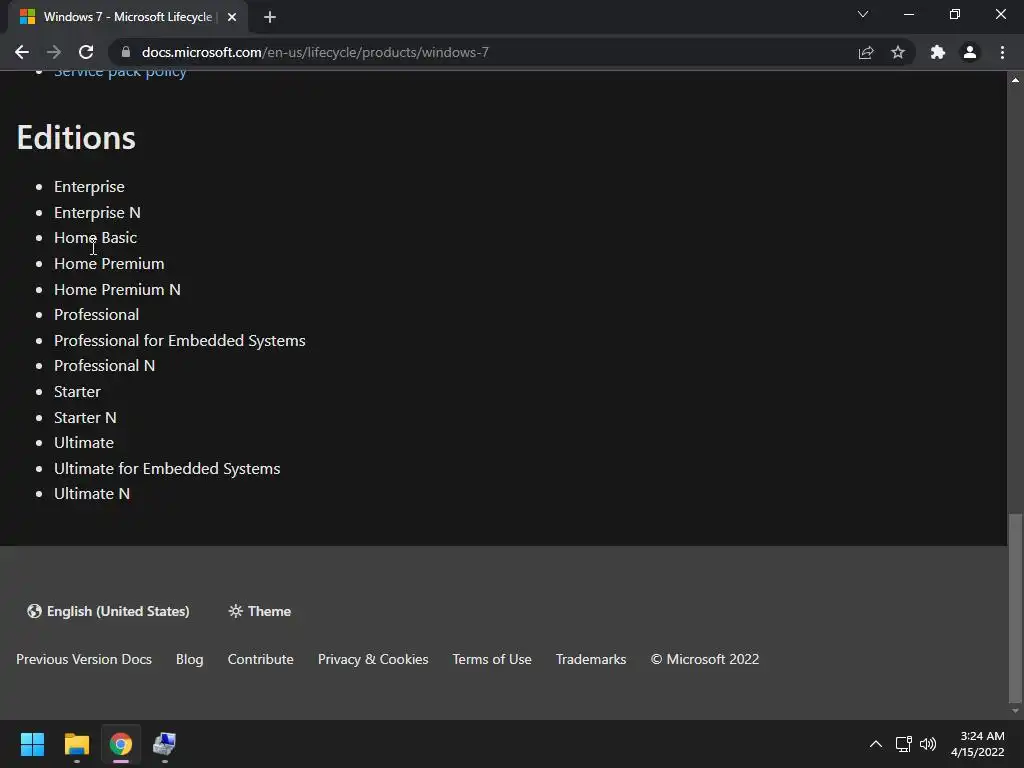Open Privacy & Cookies link
1024x768 pixels.
tap(373, 659)
